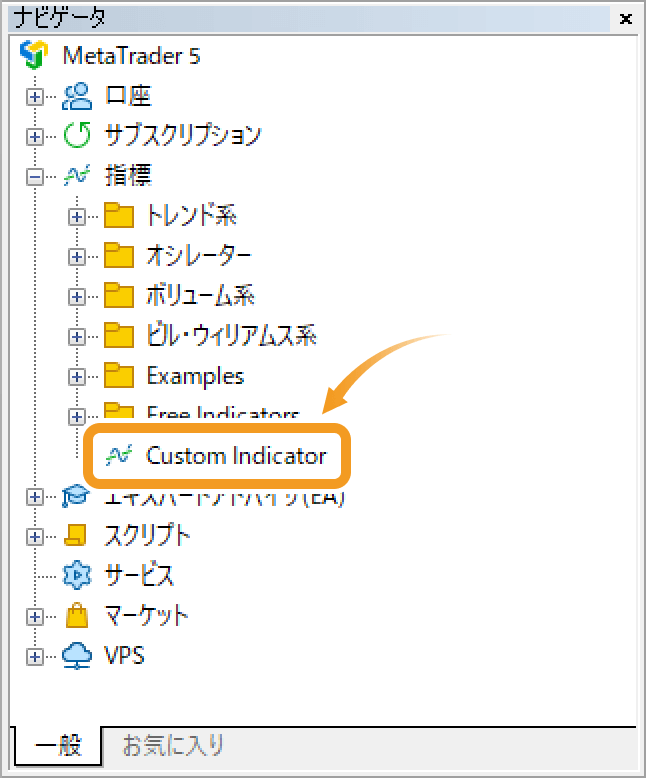Click the MetaTrader 5 logo icon

point(34,55)
